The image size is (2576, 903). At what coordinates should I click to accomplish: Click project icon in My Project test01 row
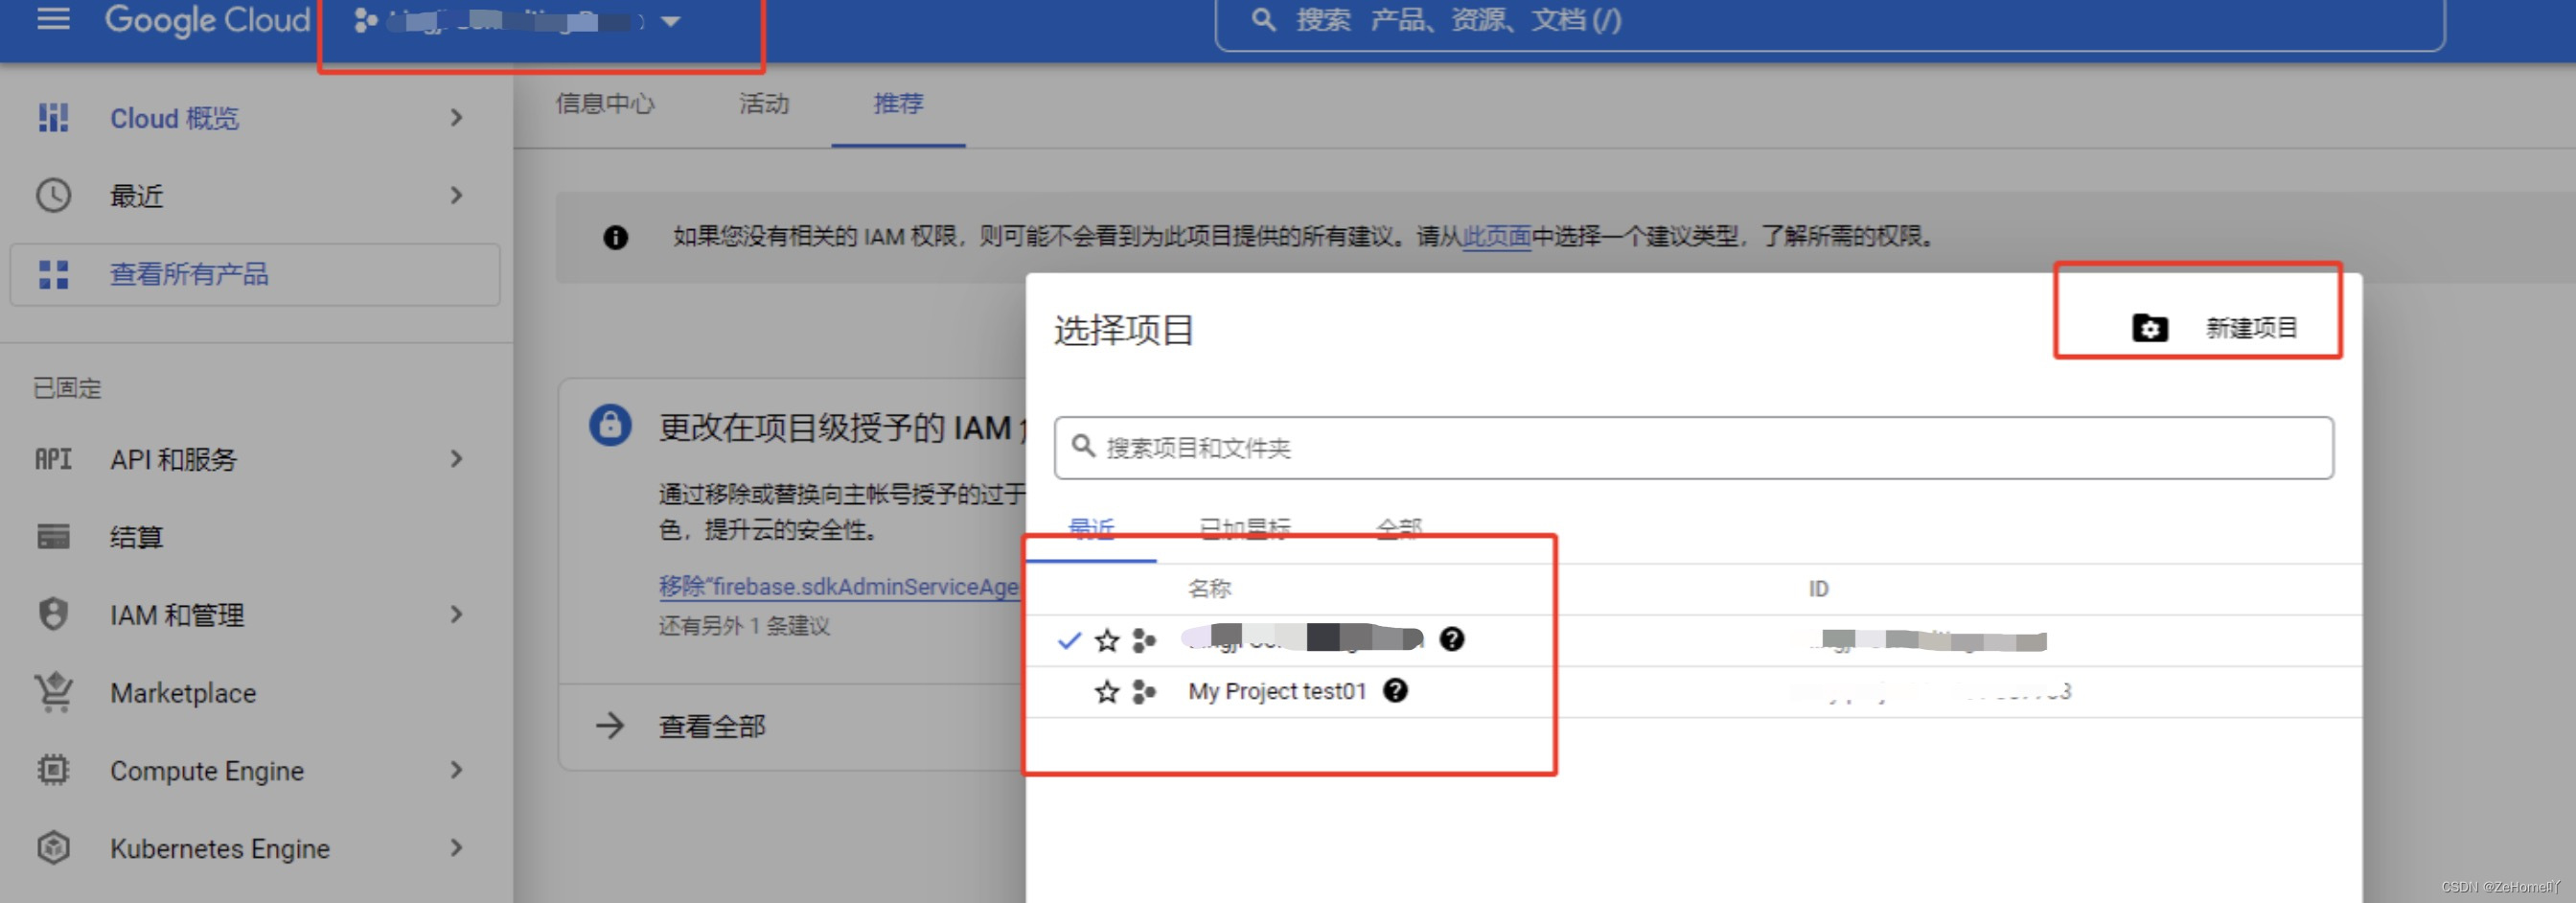click(1144, 692)
